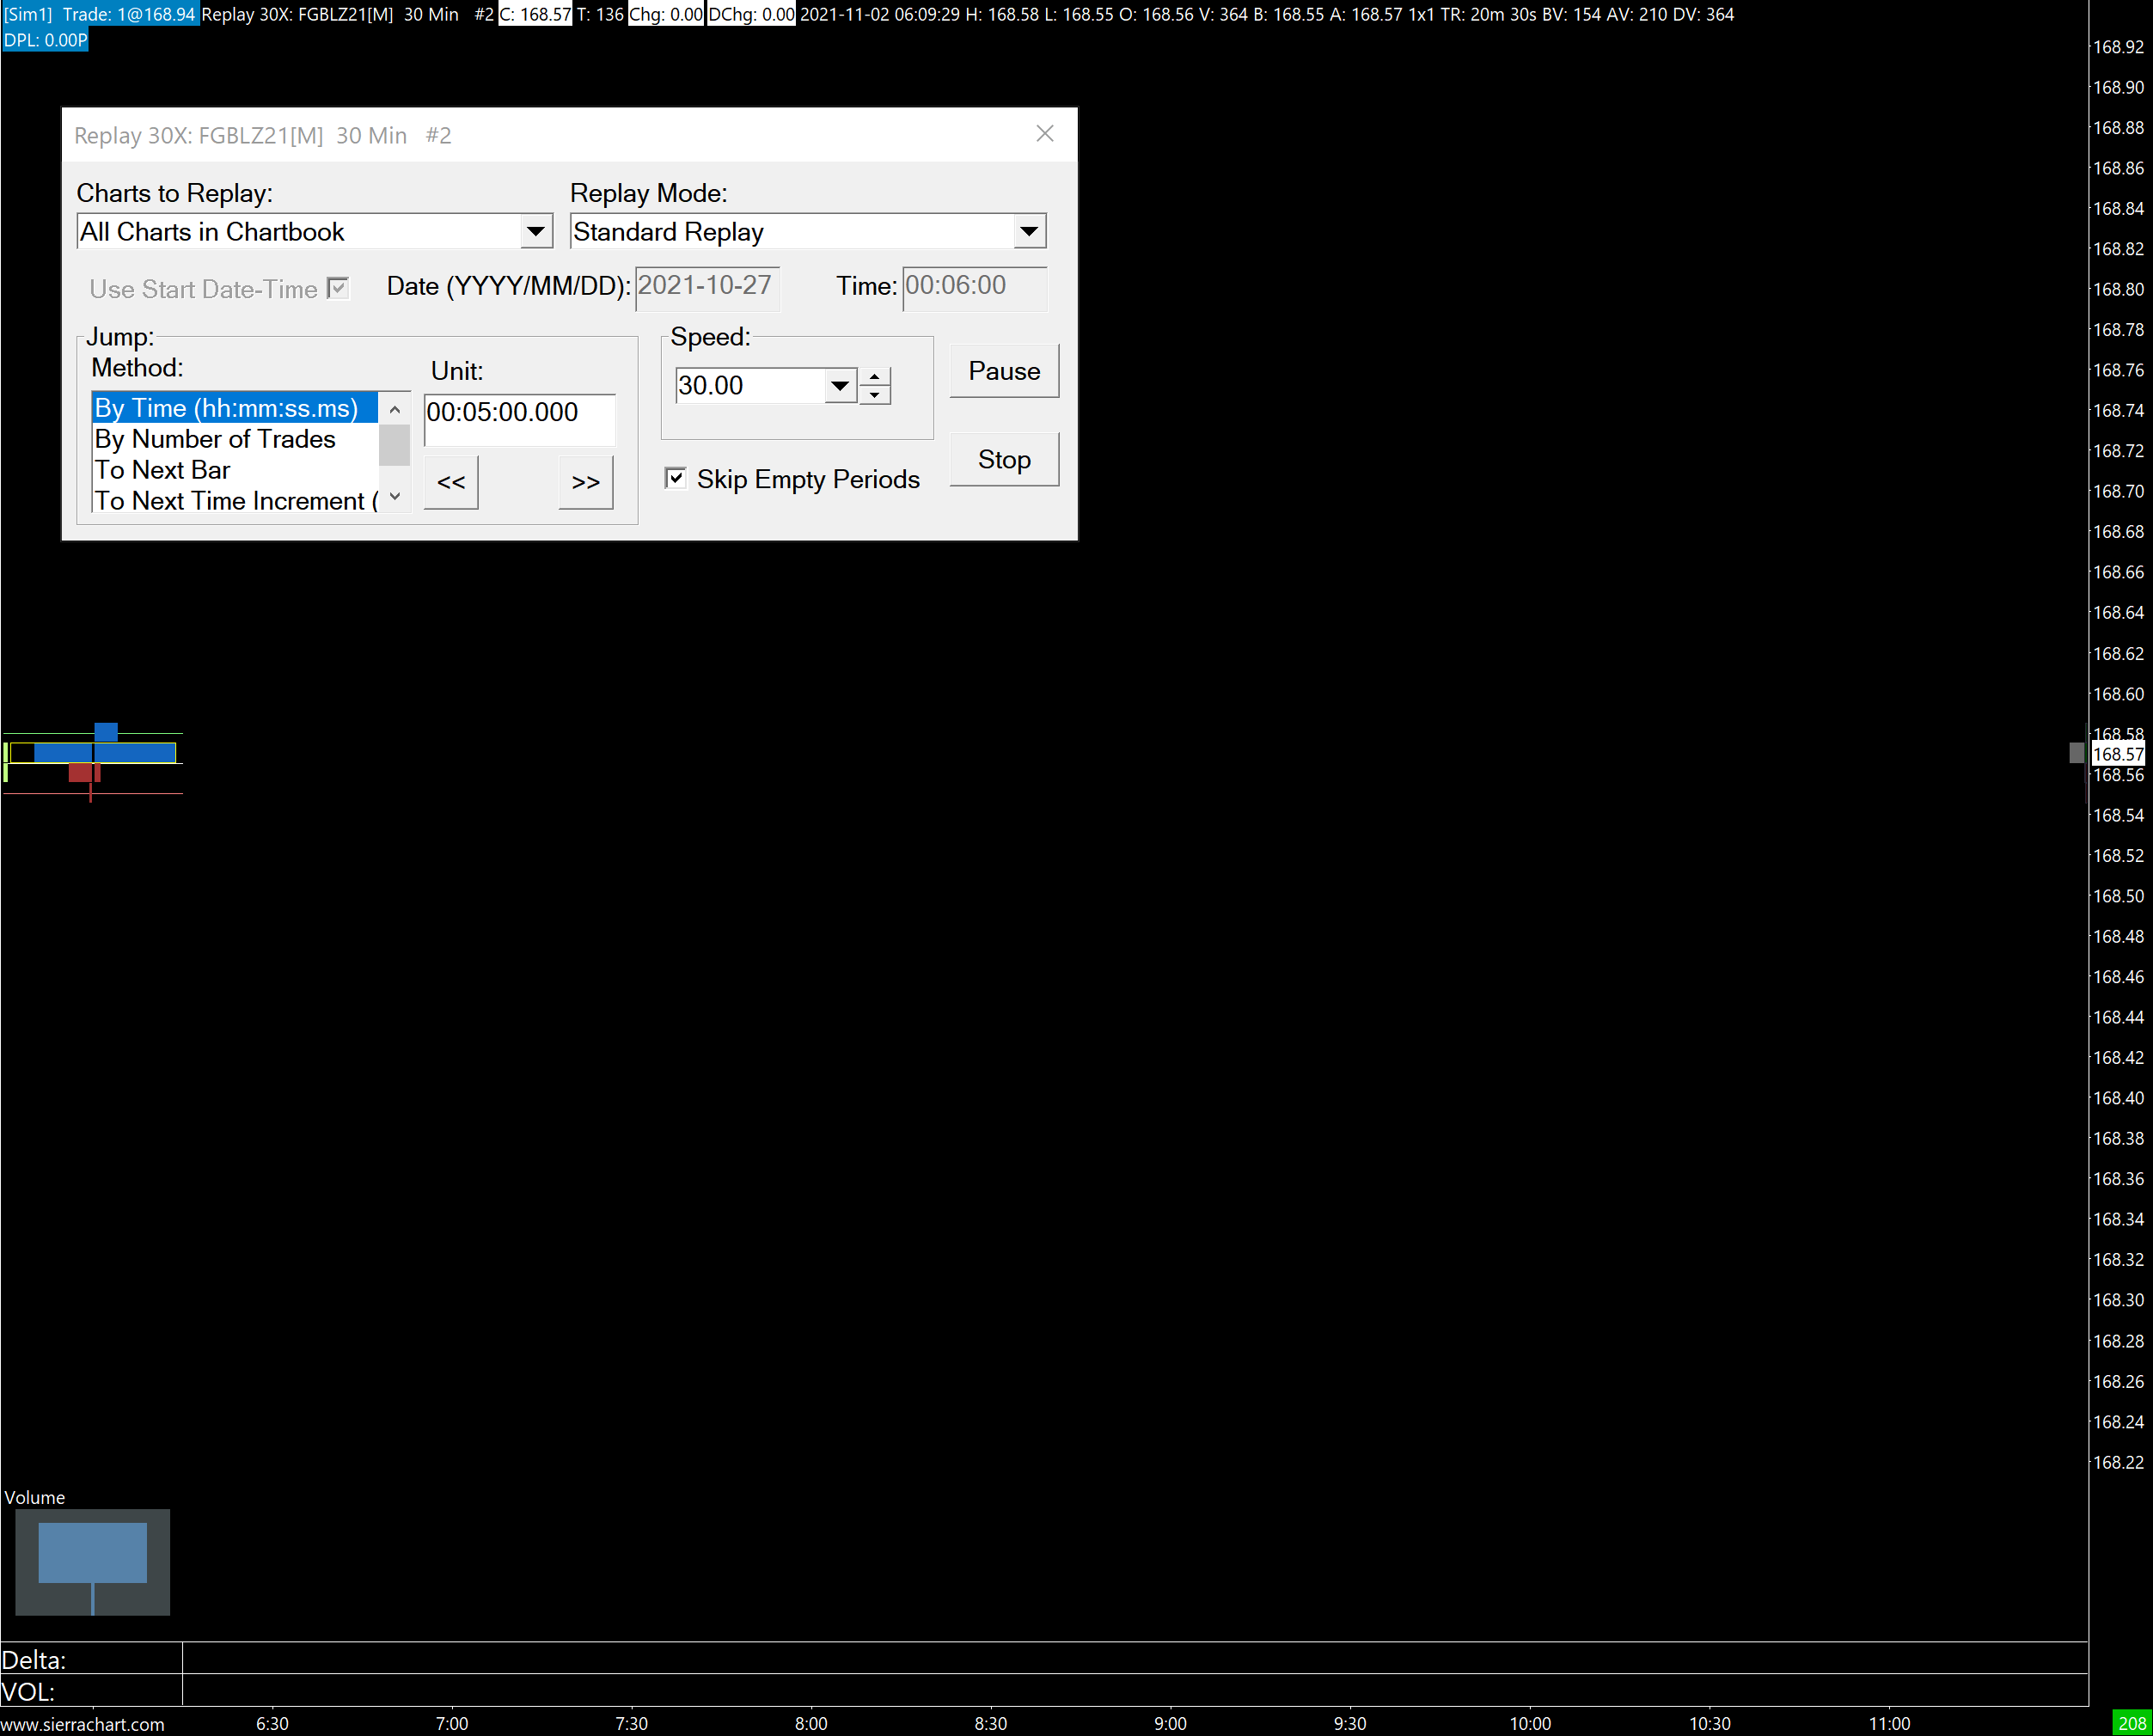The image size is (2153, 1736).
Task: Select To Next Bar jump method
Action: pyautogui.click(x=162, y=470)
